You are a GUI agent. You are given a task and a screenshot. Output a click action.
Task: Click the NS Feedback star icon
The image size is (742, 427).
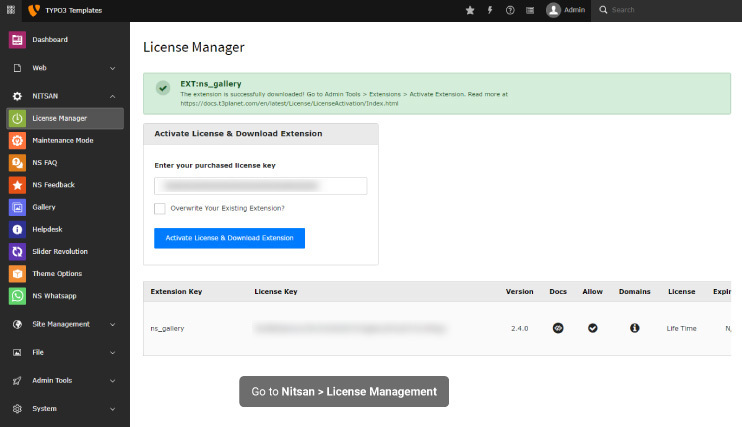18,185
